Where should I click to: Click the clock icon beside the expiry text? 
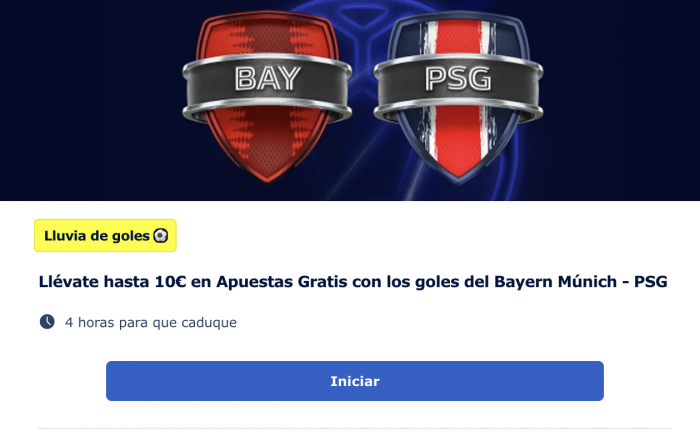point(47,322)
